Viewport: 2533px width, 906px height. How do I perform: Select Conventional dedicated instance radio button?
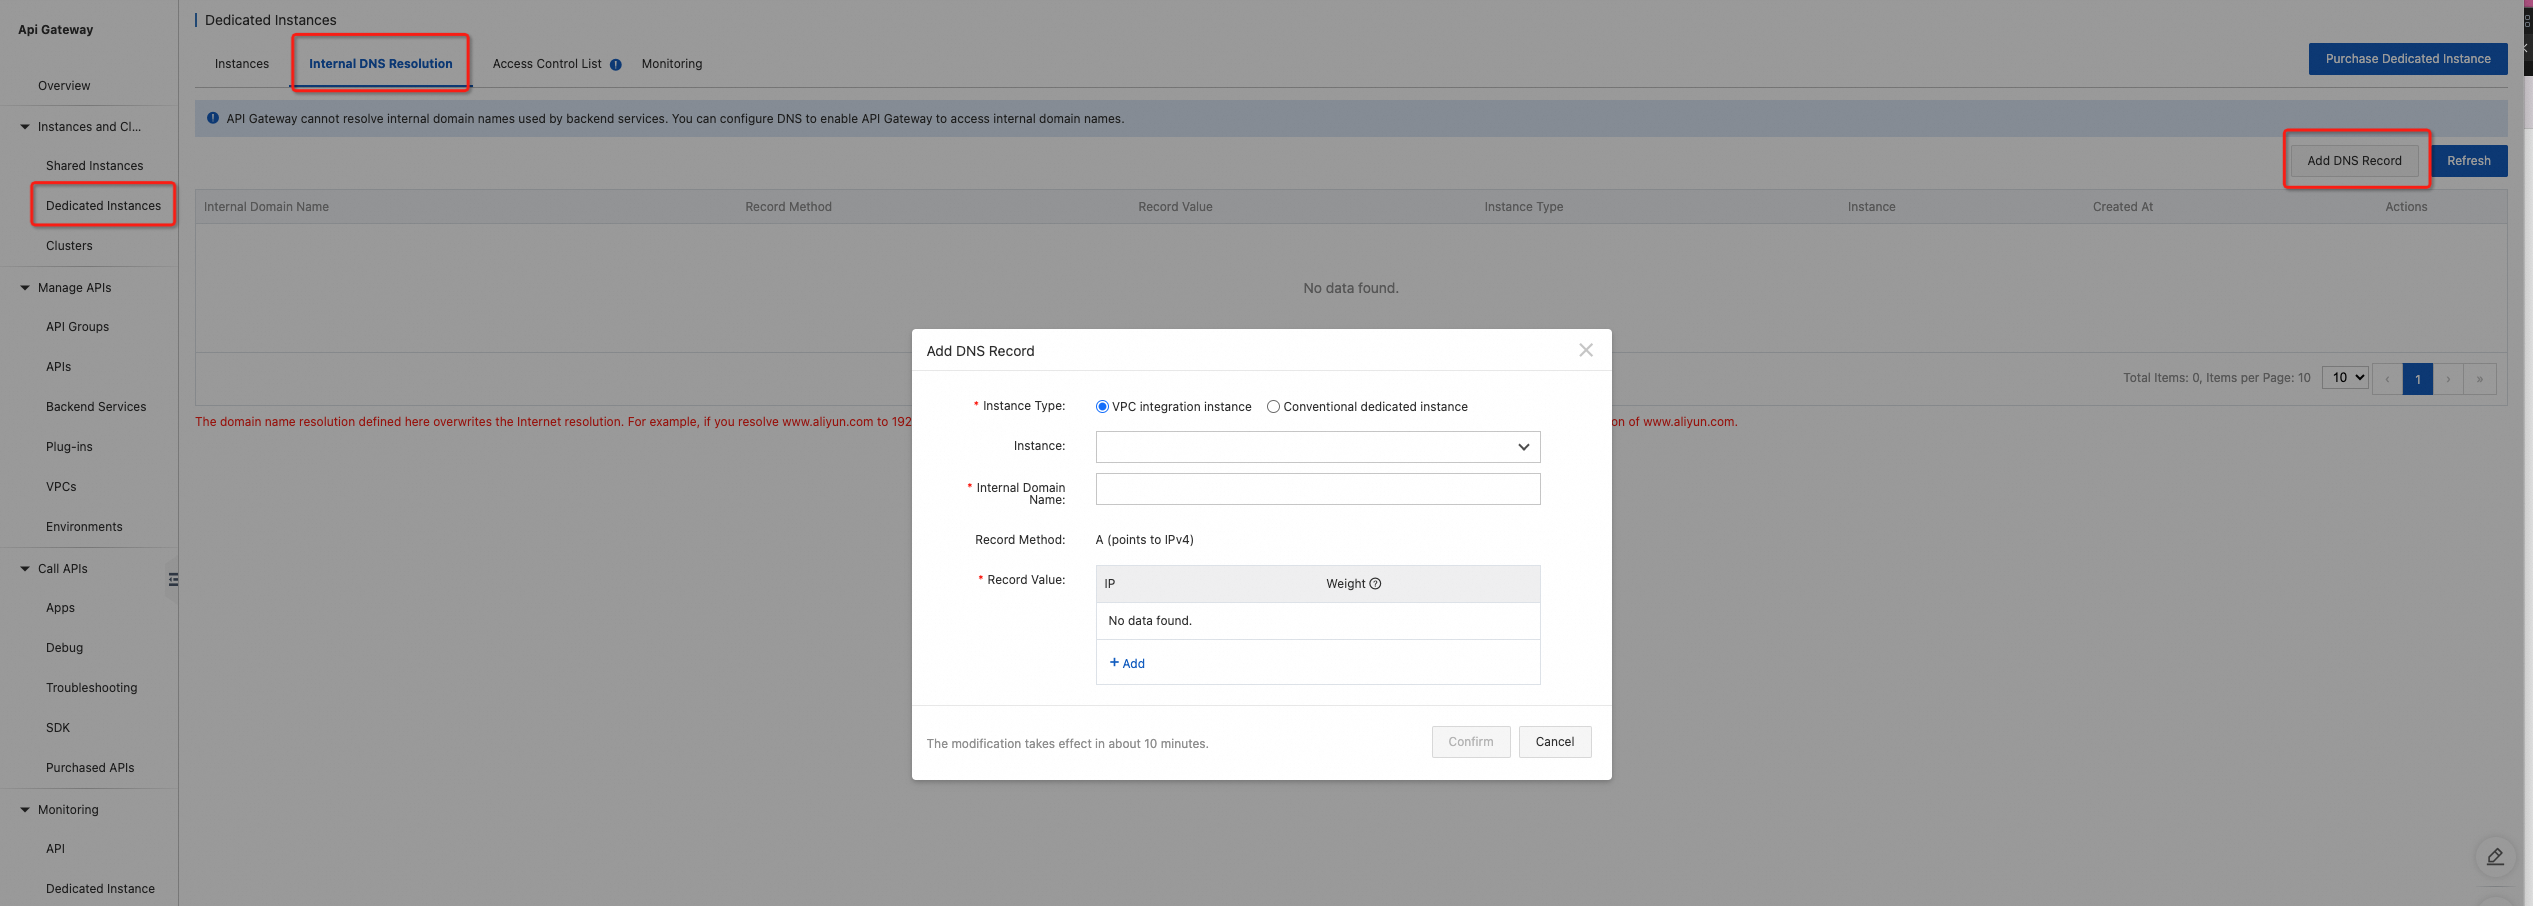pyautogui.click(x=1273, y=407)
